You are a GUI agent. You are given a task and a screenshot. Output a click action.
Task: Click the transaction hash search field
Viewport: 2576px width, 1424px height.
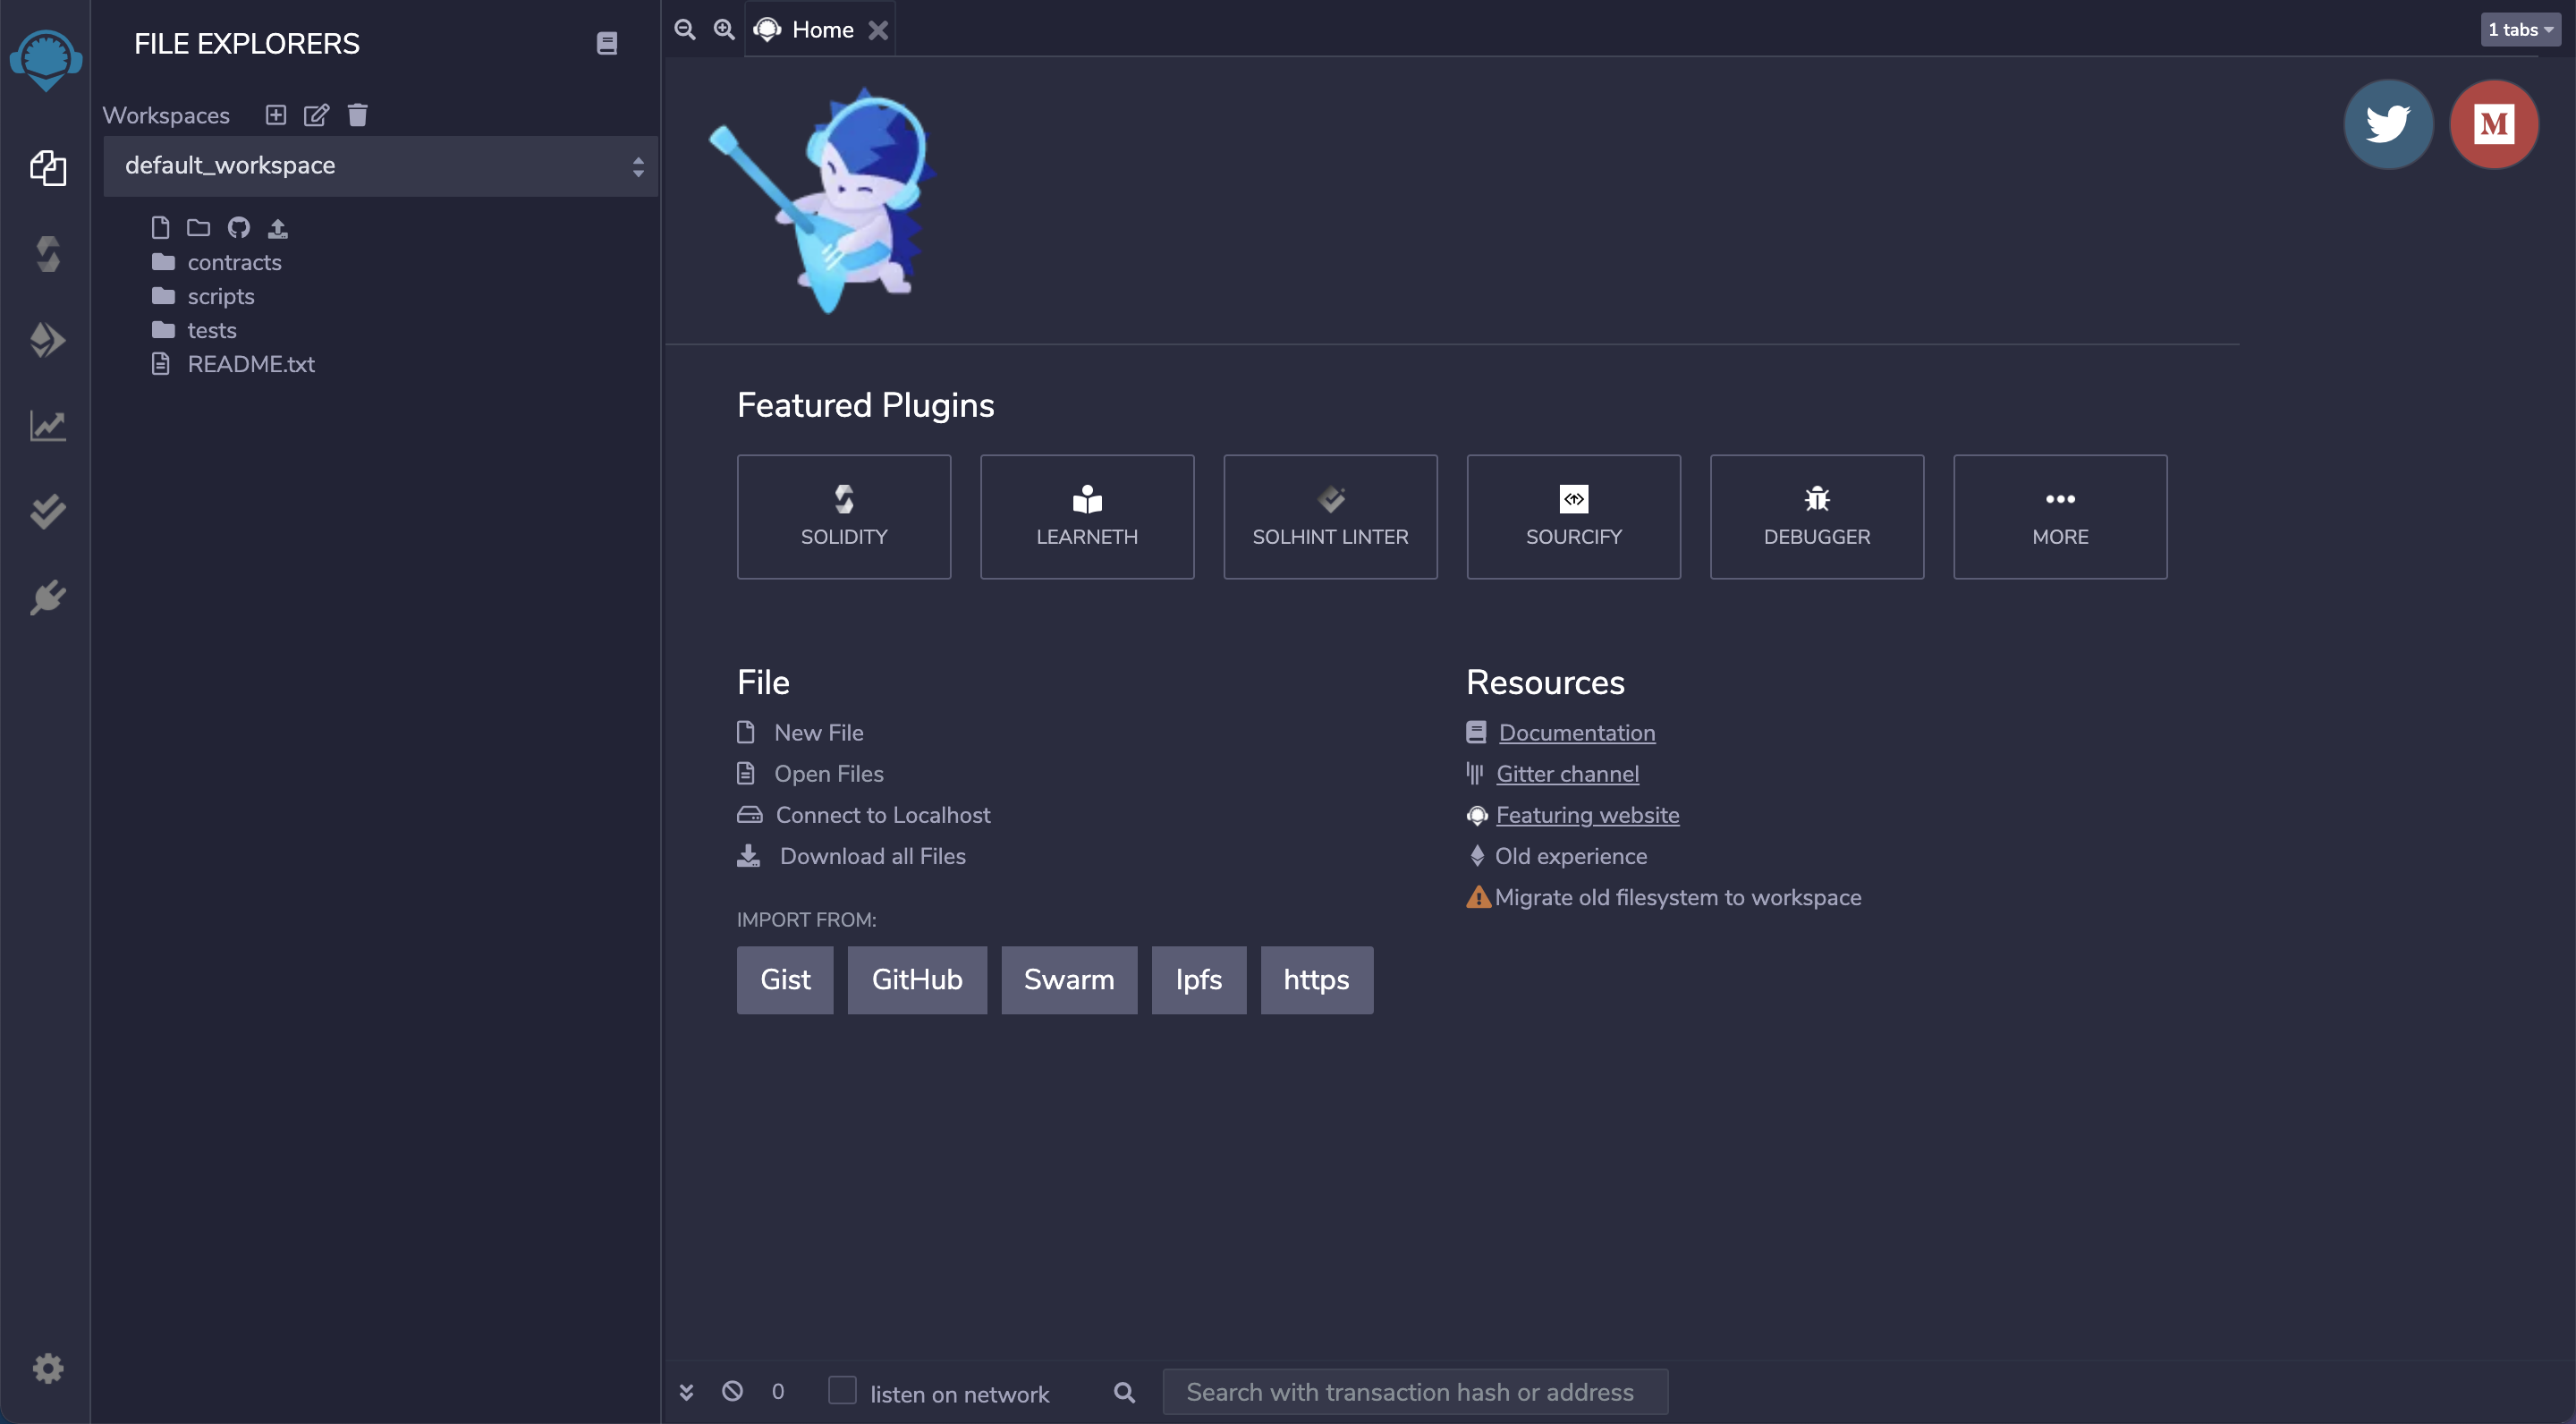coord(1414,1392)
